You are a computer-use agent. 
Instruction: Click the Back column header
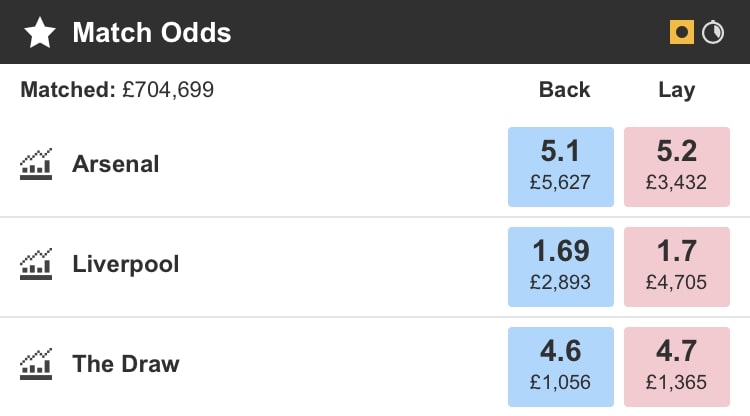[x=565, y=90]
